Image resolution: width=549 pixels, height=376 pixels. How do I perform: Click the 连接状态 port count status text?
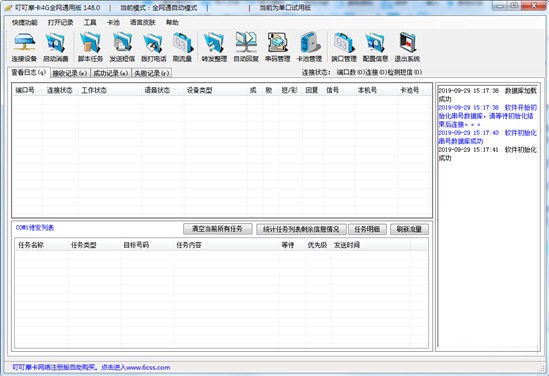point(362,72)
